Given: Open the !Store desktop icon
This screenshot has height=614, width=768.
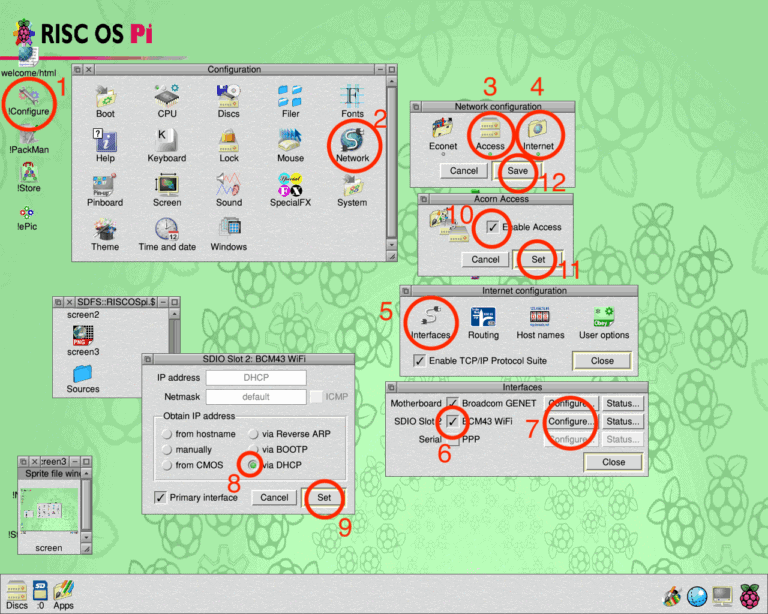Looking at the screenshot, I should [x=28, y=178].
